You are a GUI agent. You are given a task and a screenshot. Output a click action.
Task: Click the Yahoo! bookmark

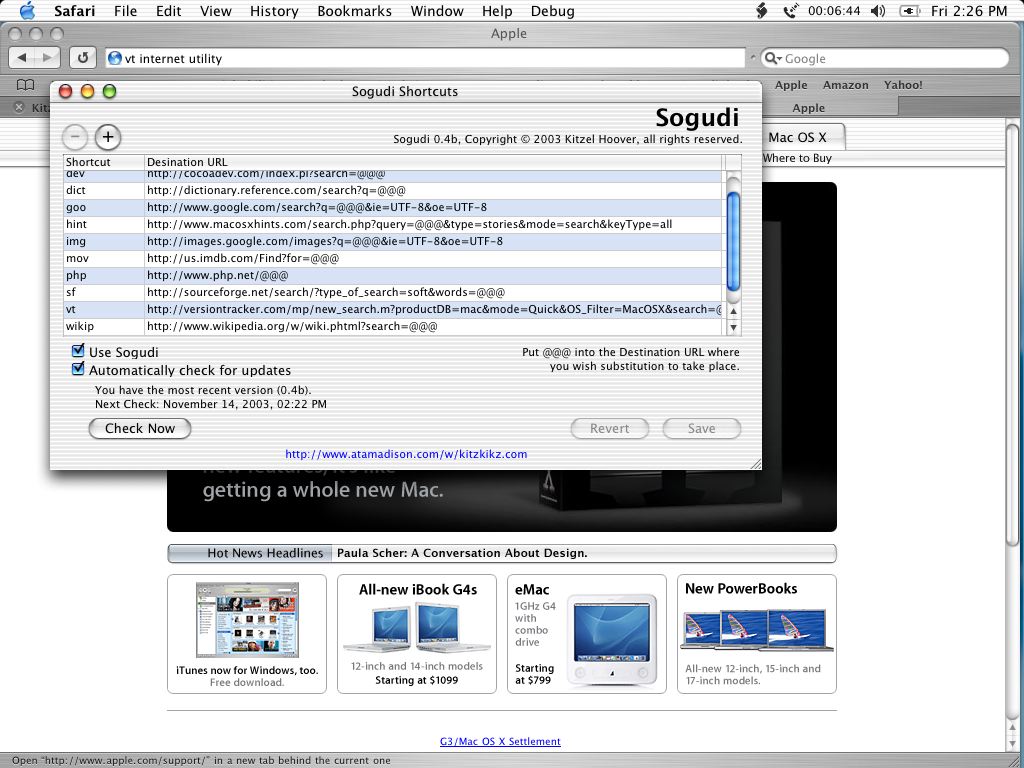coord(903,85)
